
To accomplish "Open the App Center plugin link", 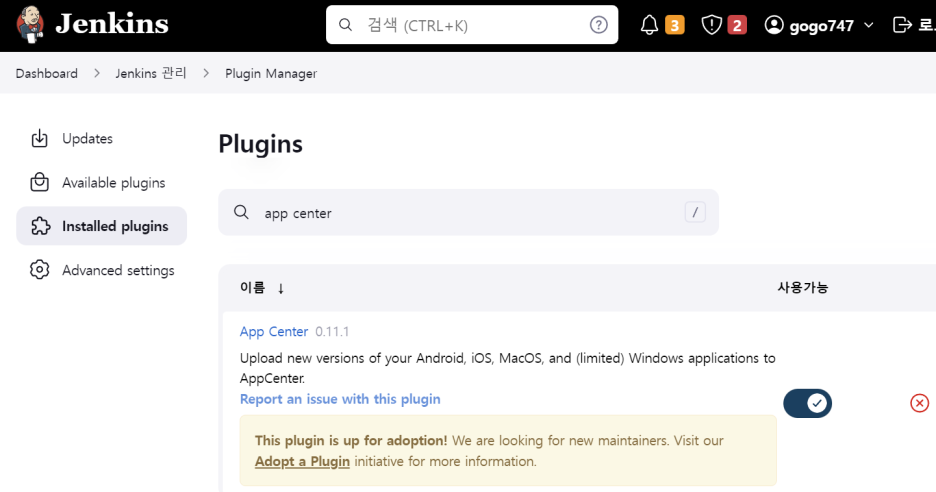I will coord(274,331).
